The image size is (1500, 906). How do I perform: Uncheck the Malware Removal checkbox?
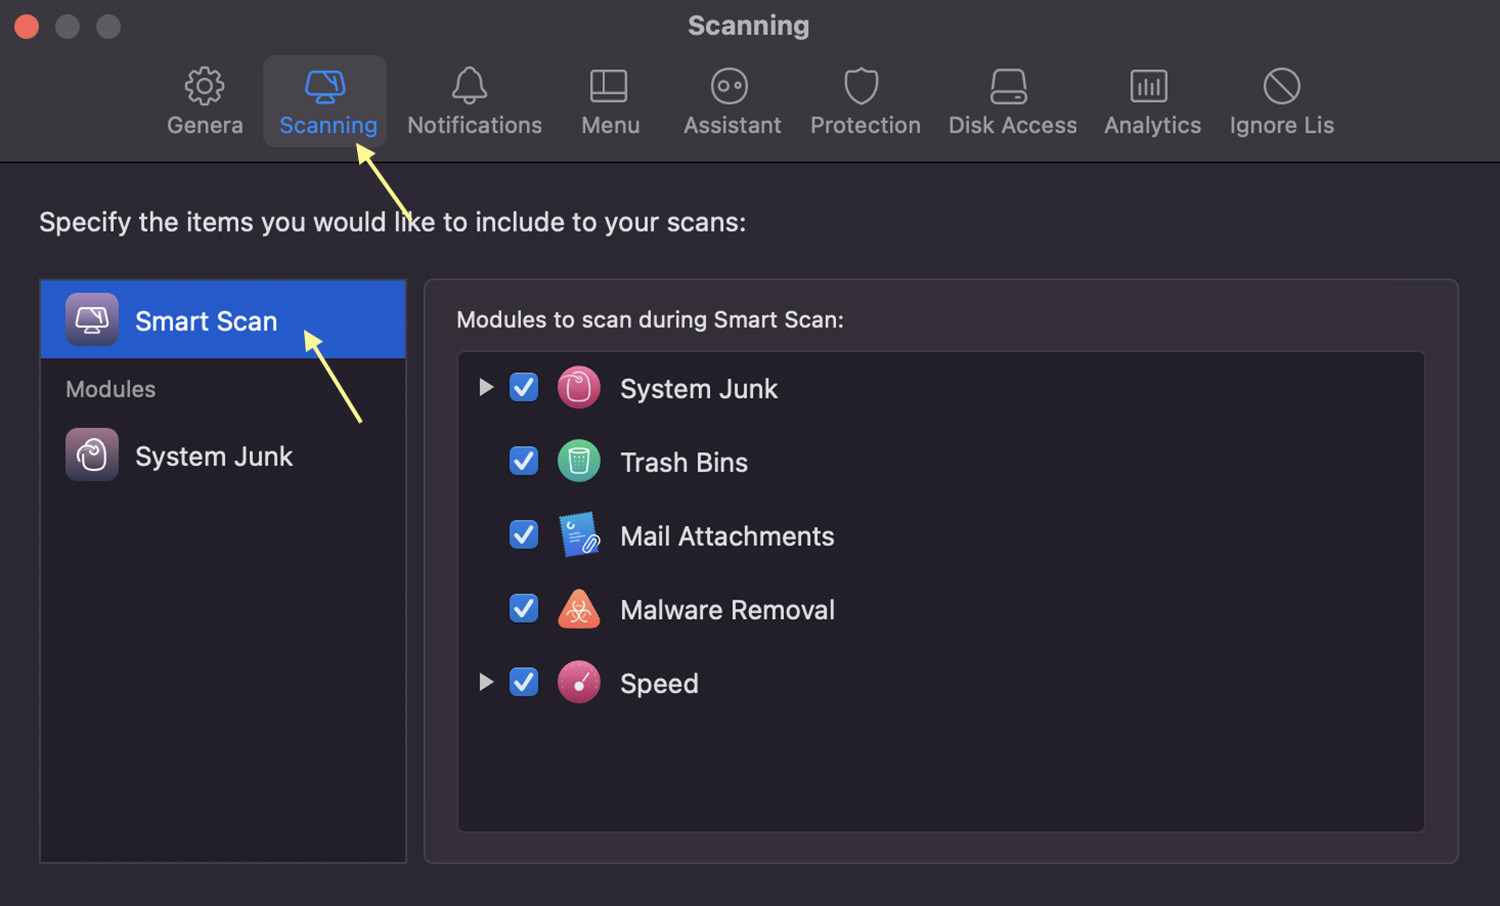(x=524, y=608)
